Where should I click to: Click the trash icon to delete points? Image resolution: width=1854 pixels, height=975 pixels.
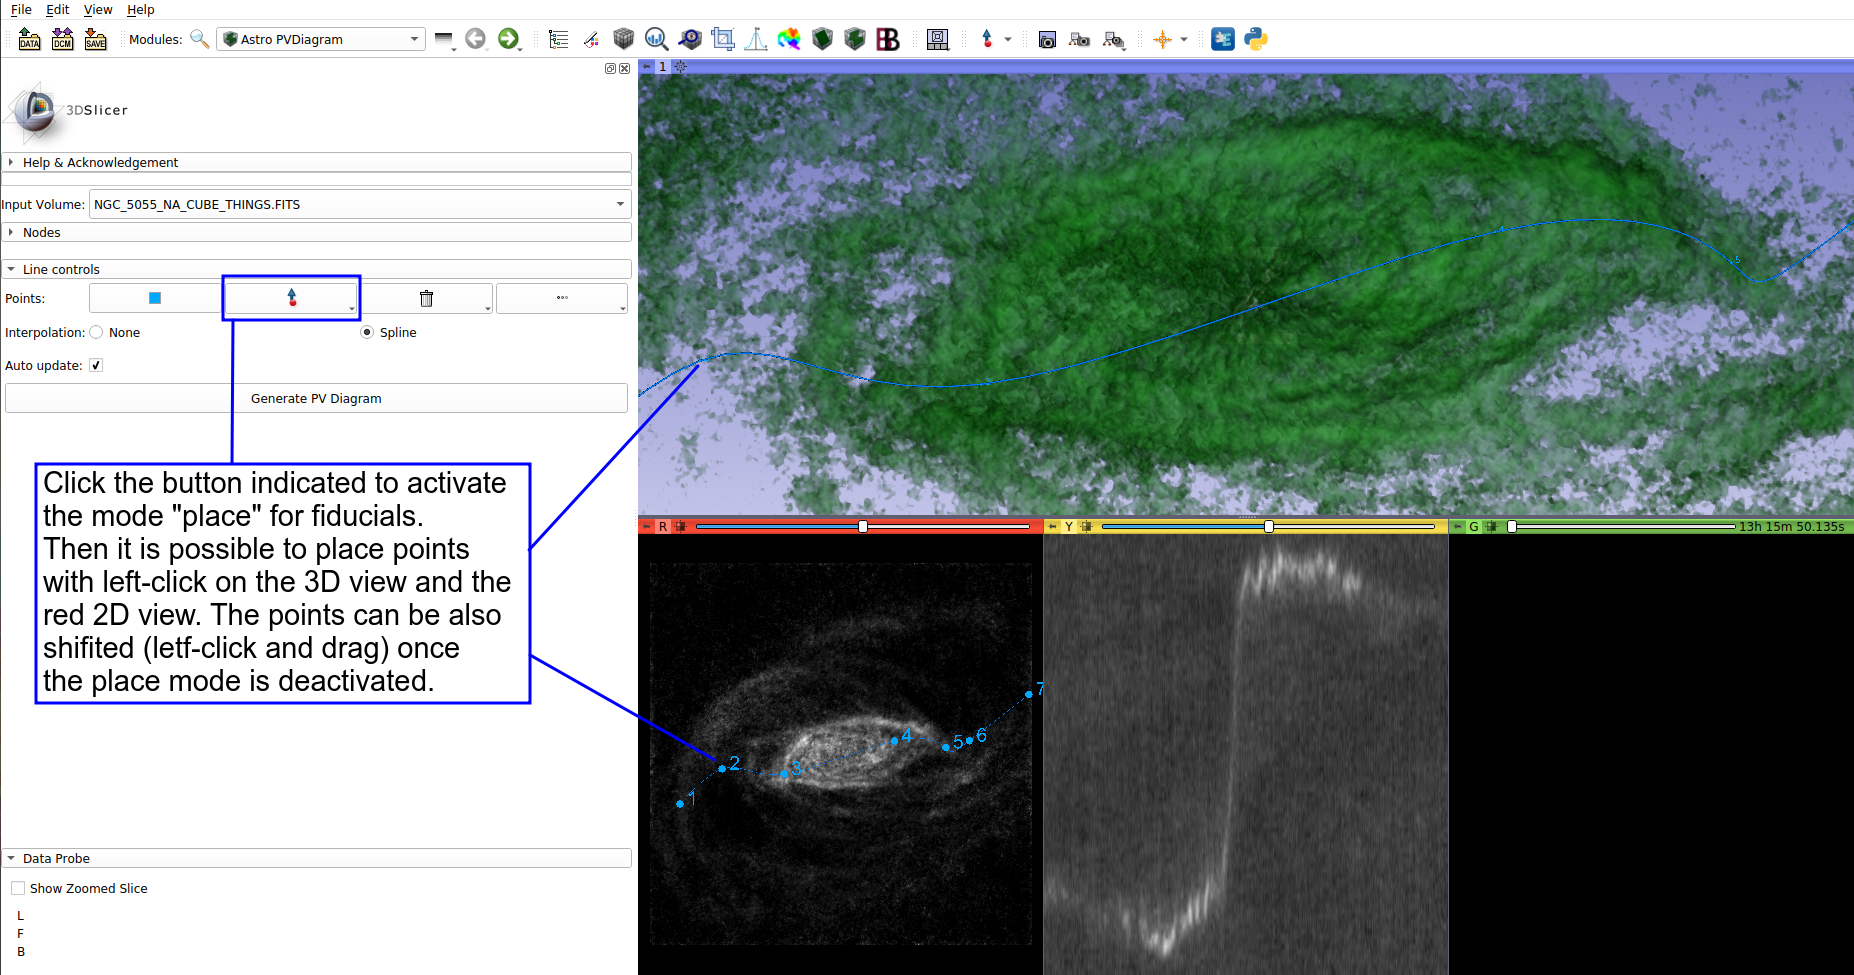pos(426,298)
